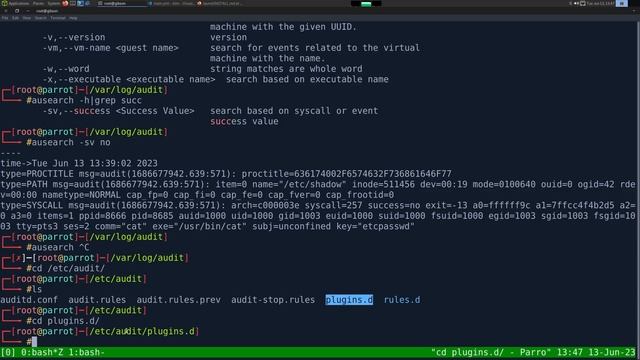The image size is (640, 360).
Task: Click '-vm,--vm-name <guest name>' option text
Action: point(110,48)
